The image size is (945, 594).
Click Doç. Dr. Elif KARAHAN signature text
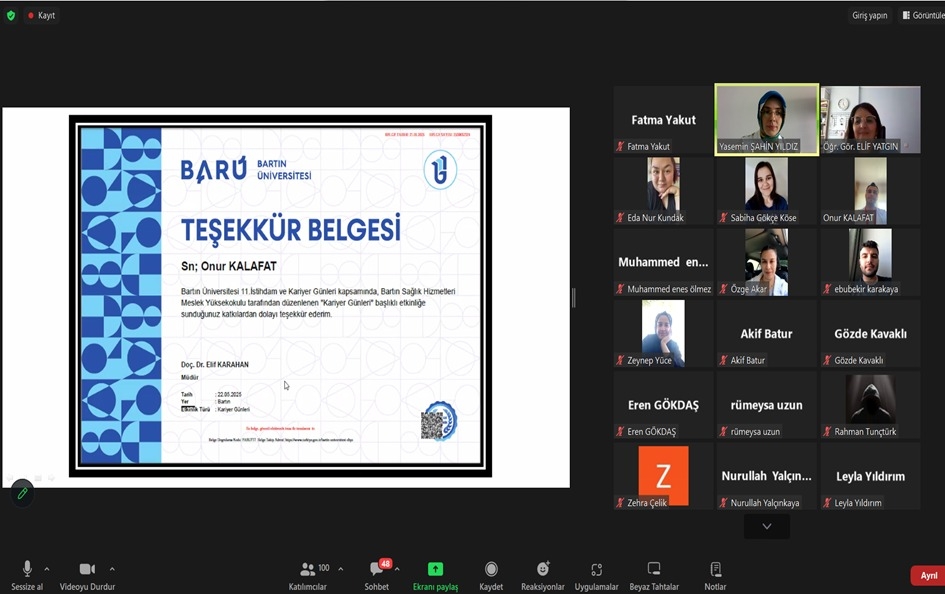point(215,364)
